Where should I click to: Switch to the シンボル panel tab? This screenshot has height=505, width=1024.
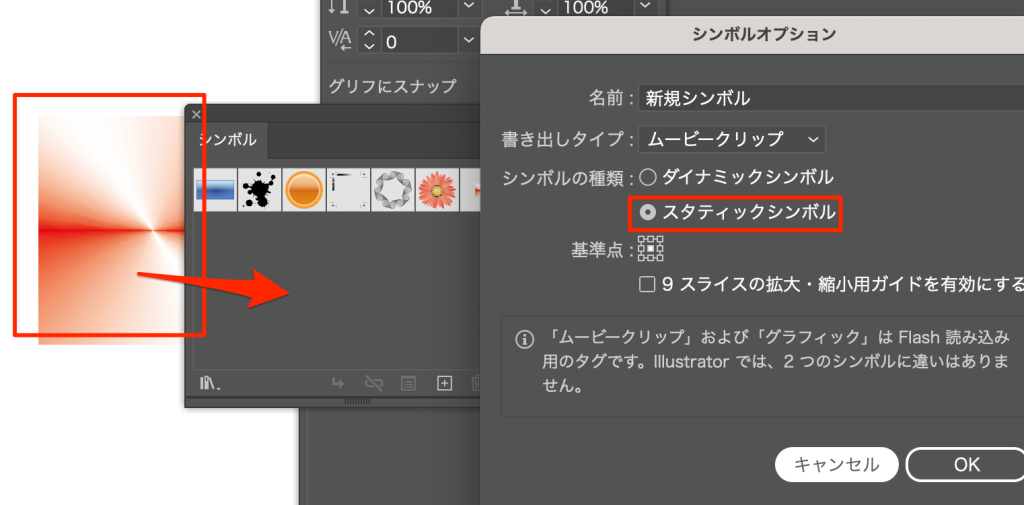(x=227, y=139)
